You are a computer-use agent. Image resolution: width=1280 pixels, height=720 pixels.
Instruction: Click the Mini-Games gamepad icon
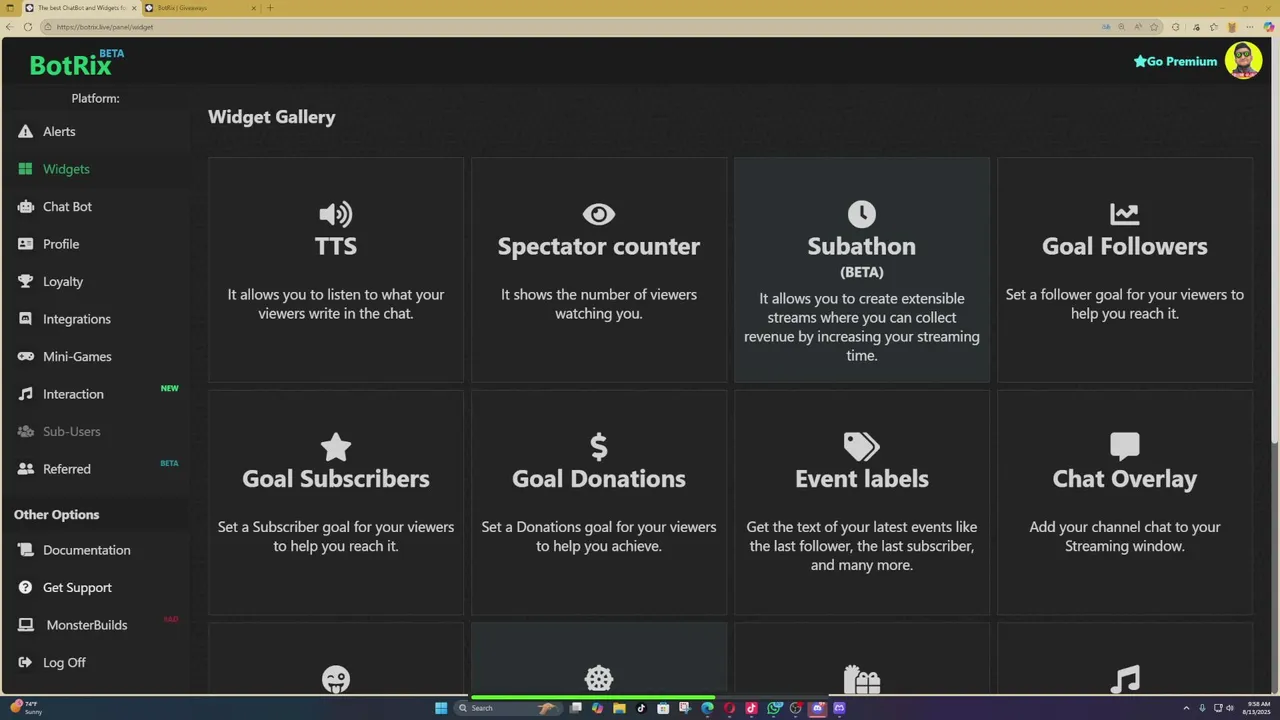point(25,356)
